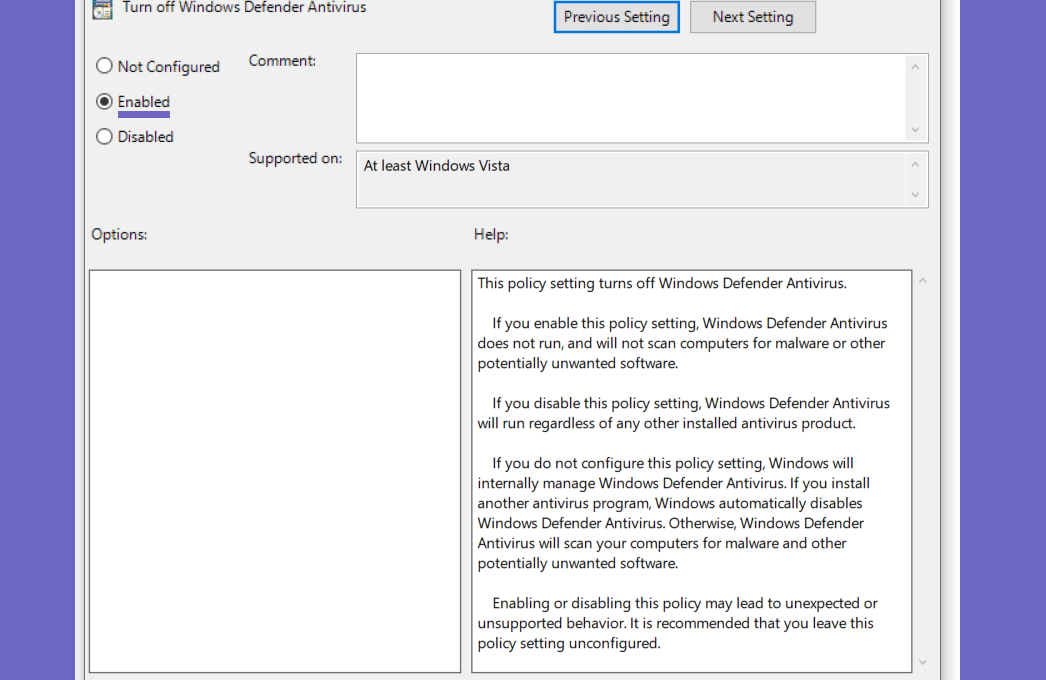Click the 'Options:' label
The width and height of the screenshot is (1046, 680).
click(x=119, y=234)
